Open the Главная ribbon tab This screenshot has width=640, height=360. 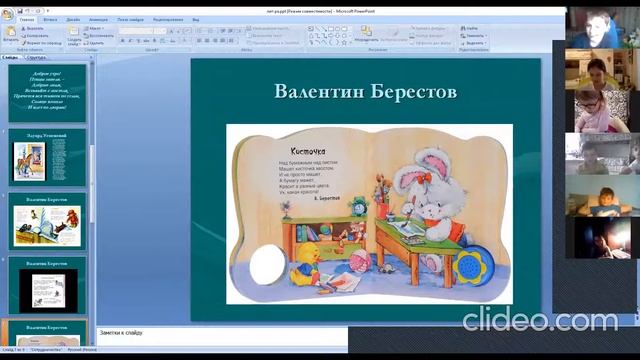coord(27,20)
